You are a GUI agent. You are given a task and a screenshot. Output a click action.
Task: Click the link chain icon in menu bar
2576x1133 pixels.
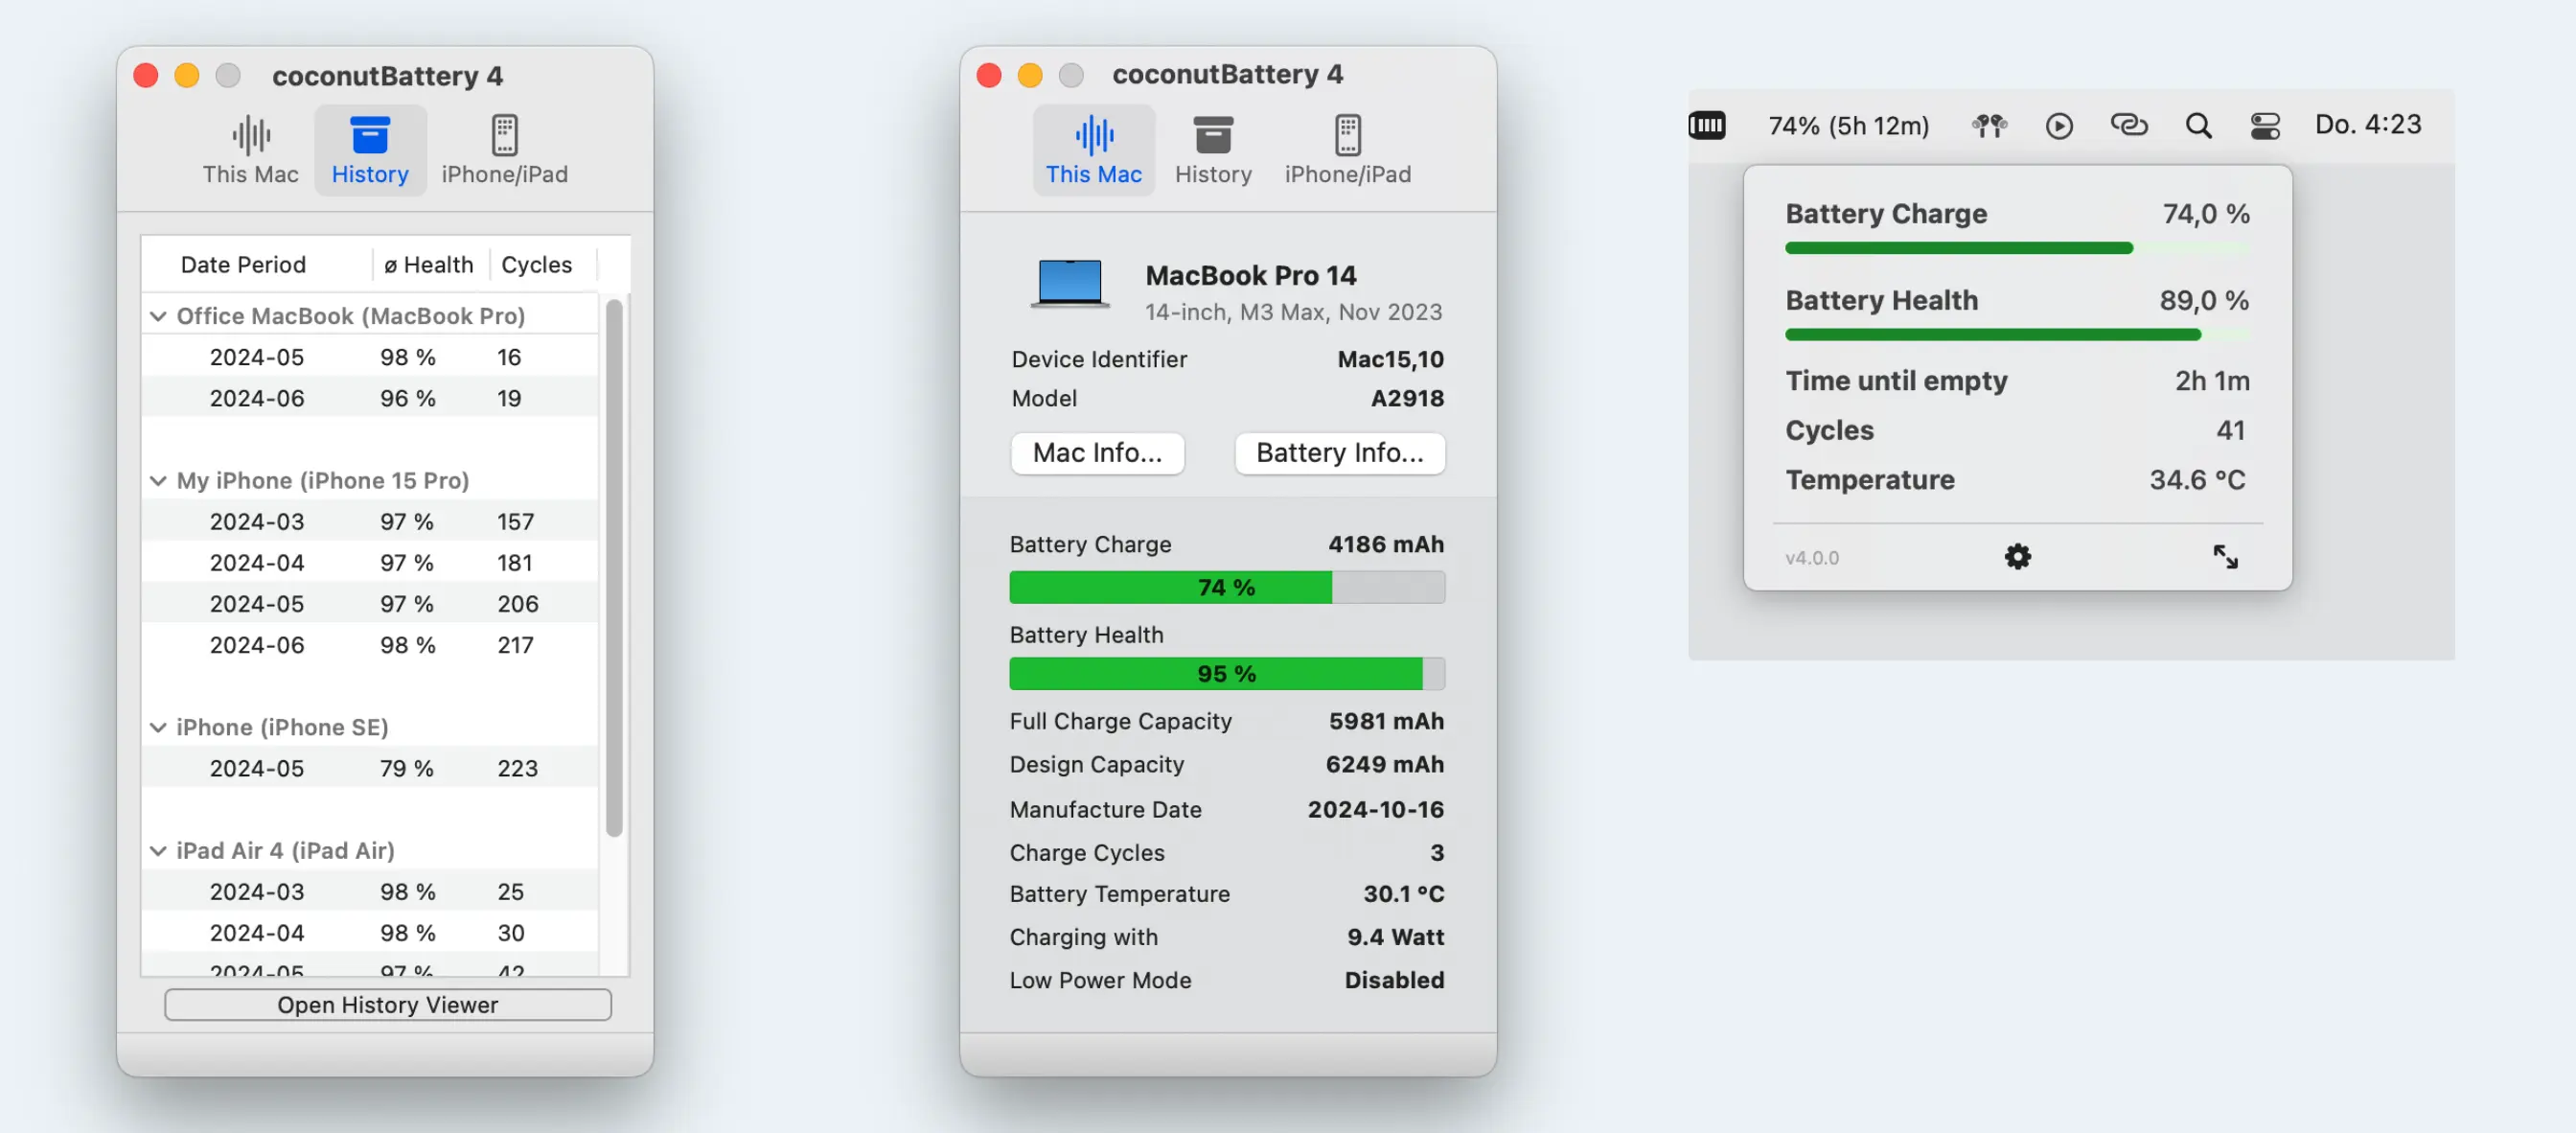2129,125
